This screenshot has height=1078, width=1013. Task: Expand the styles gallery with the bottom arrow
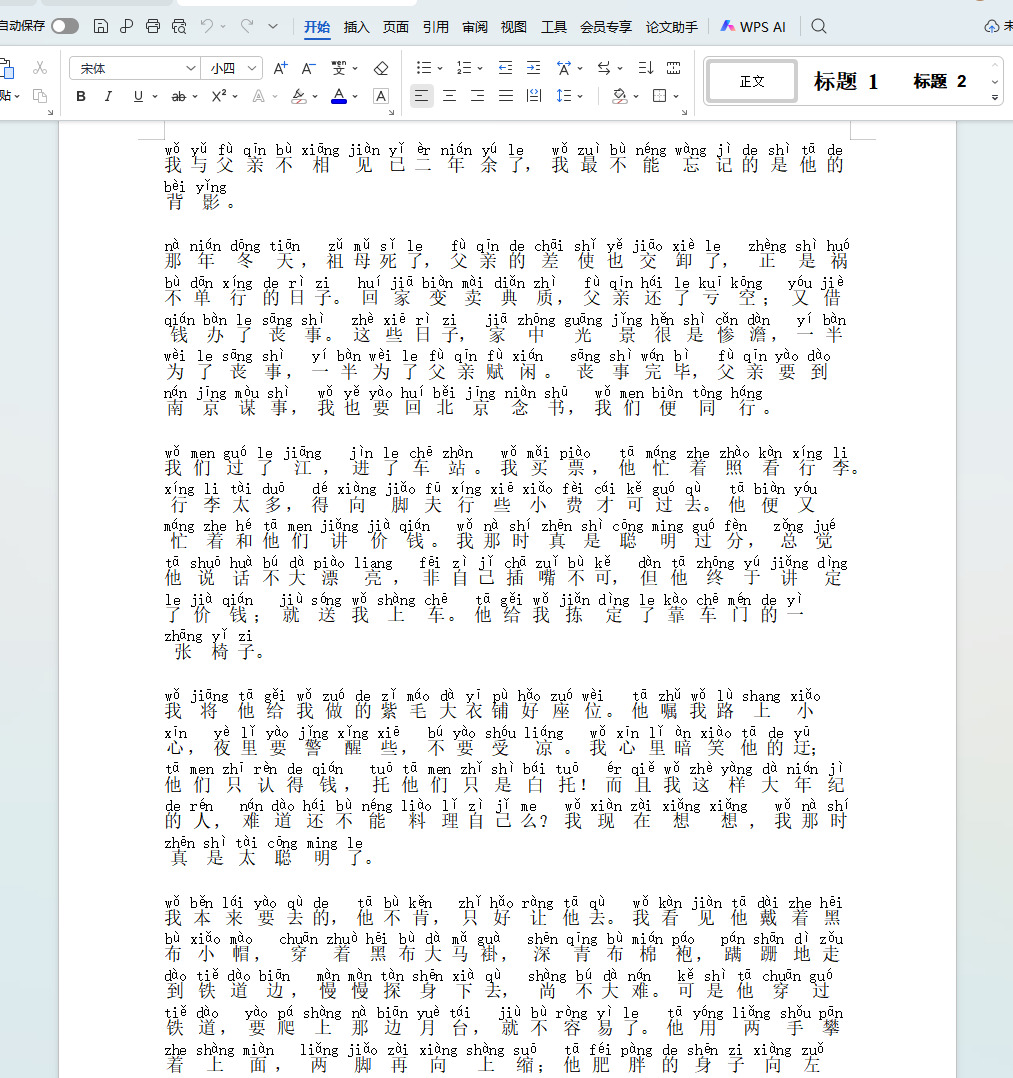[994, 98]
